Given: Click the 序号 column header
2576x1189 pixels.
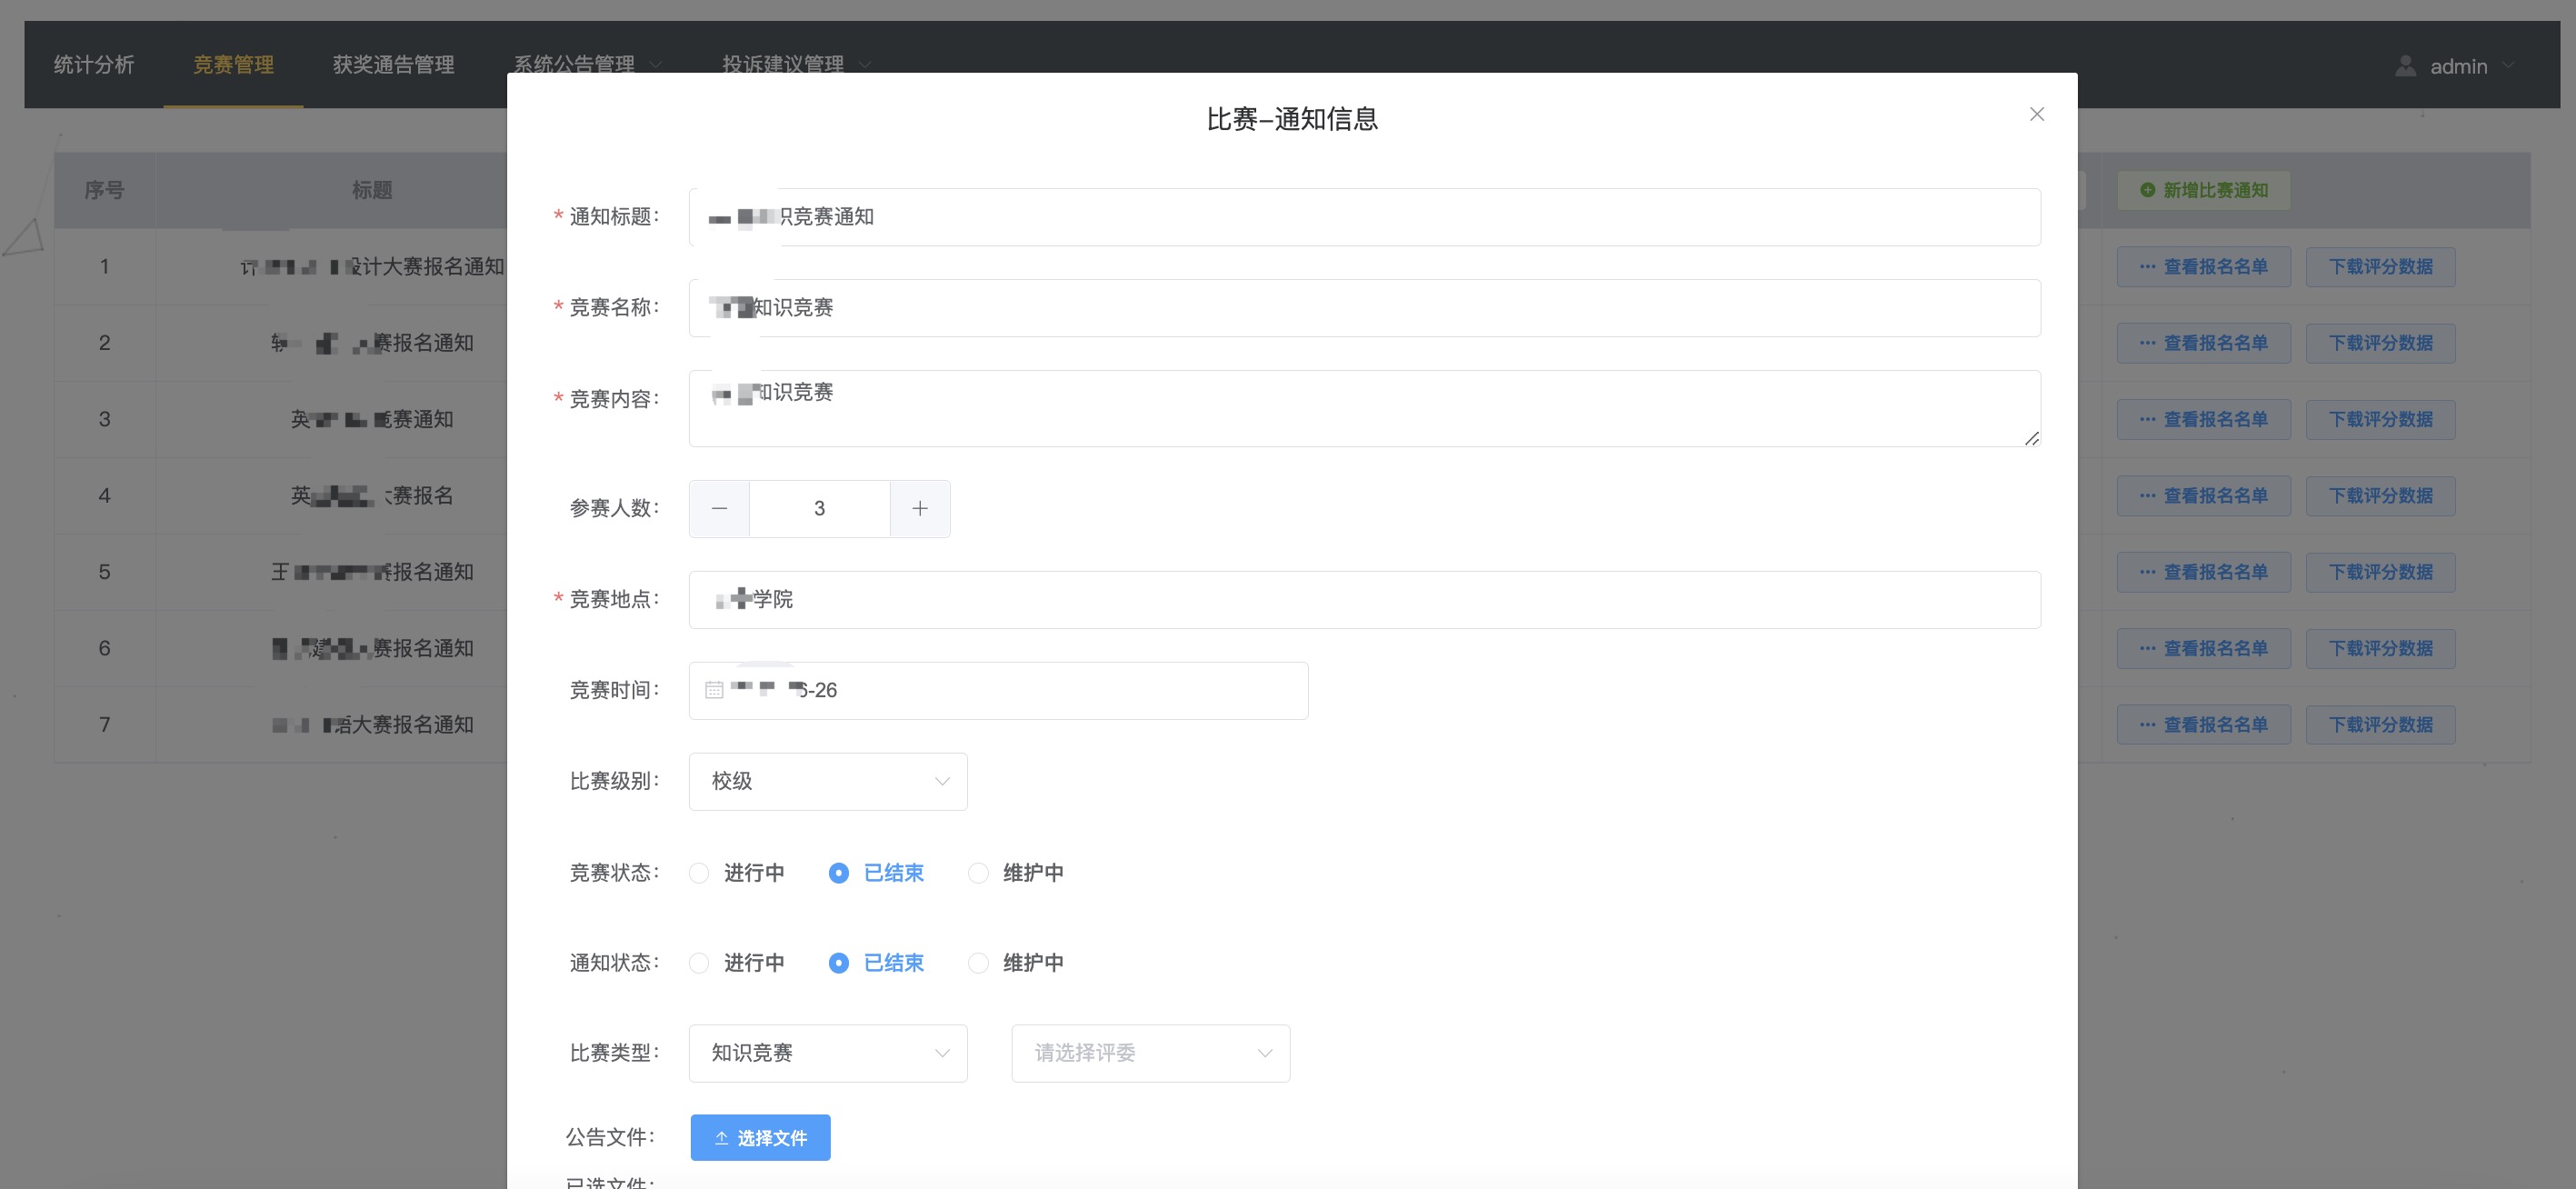Looking at the screenshot, I should point(104,190).
